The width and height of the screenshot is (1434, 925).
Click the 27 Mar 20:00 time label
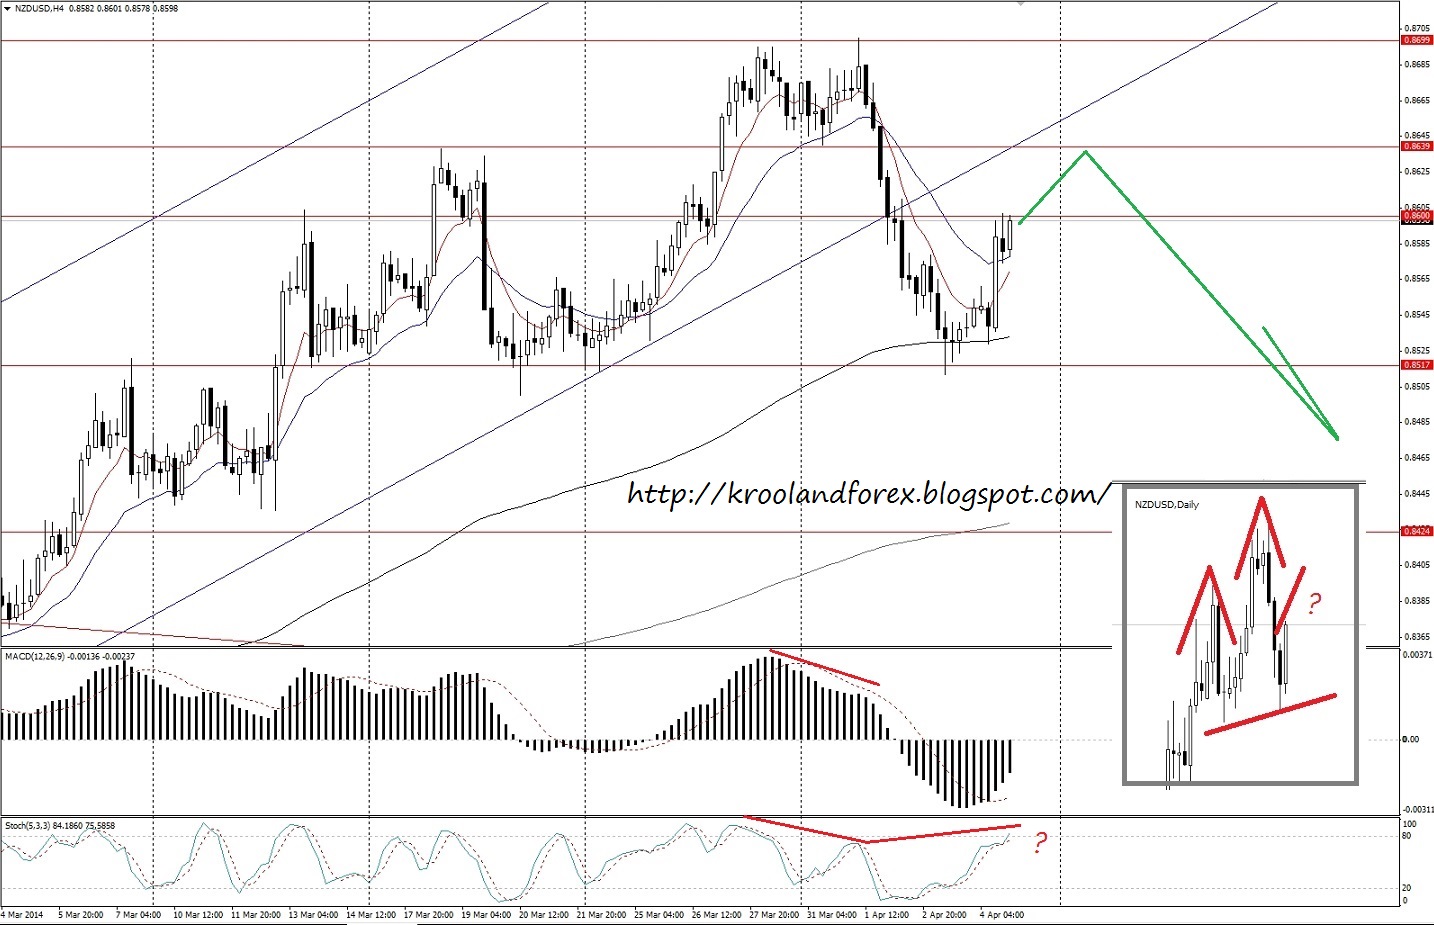tap(775, 914)
